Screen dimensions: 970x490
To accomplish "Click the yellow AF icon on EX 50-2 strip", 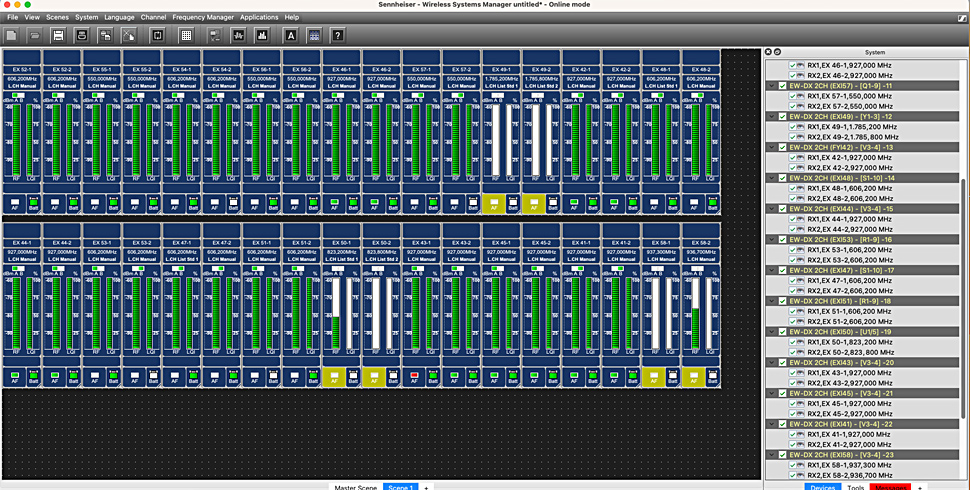I will tap(374, 377).
